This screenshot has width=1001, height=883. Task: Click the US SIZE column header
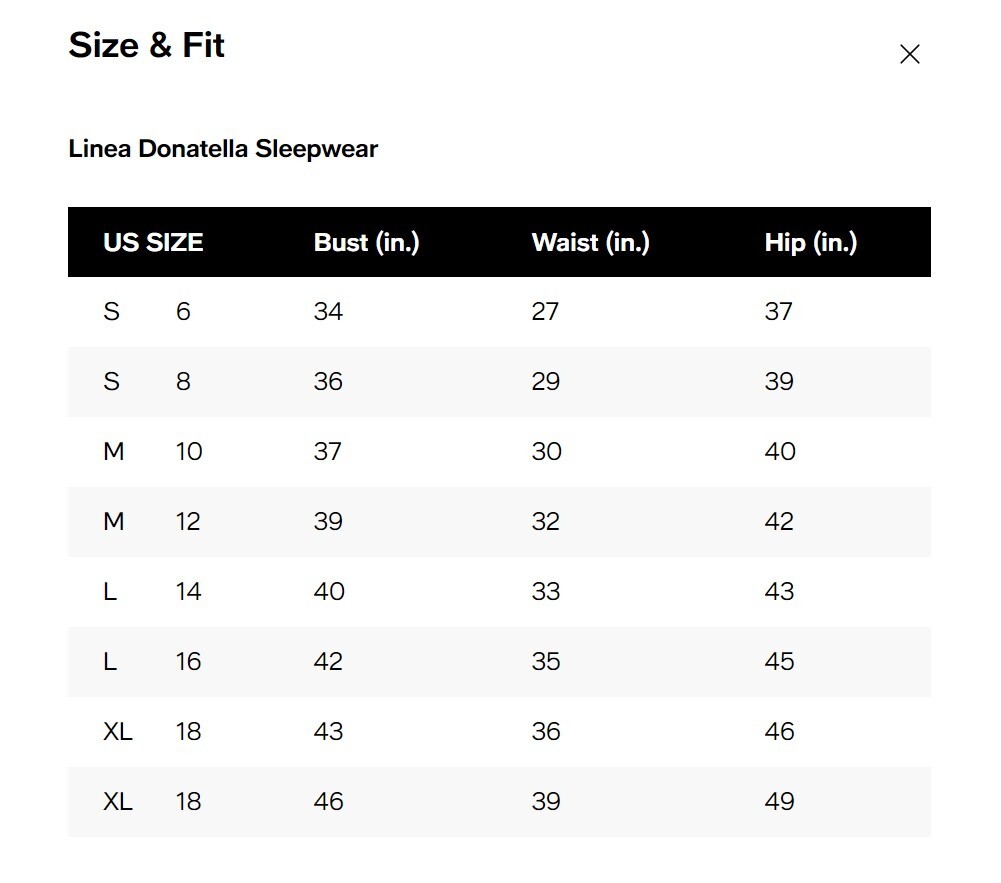point(153,243)
